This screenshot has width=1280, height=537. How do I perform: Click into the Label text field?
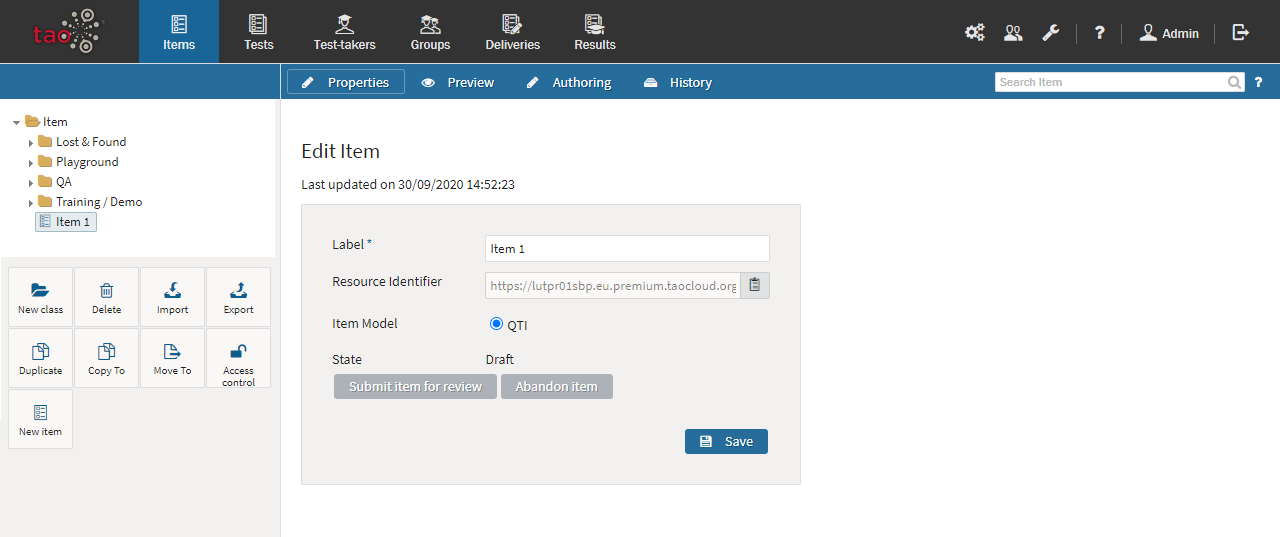[627, 249]
